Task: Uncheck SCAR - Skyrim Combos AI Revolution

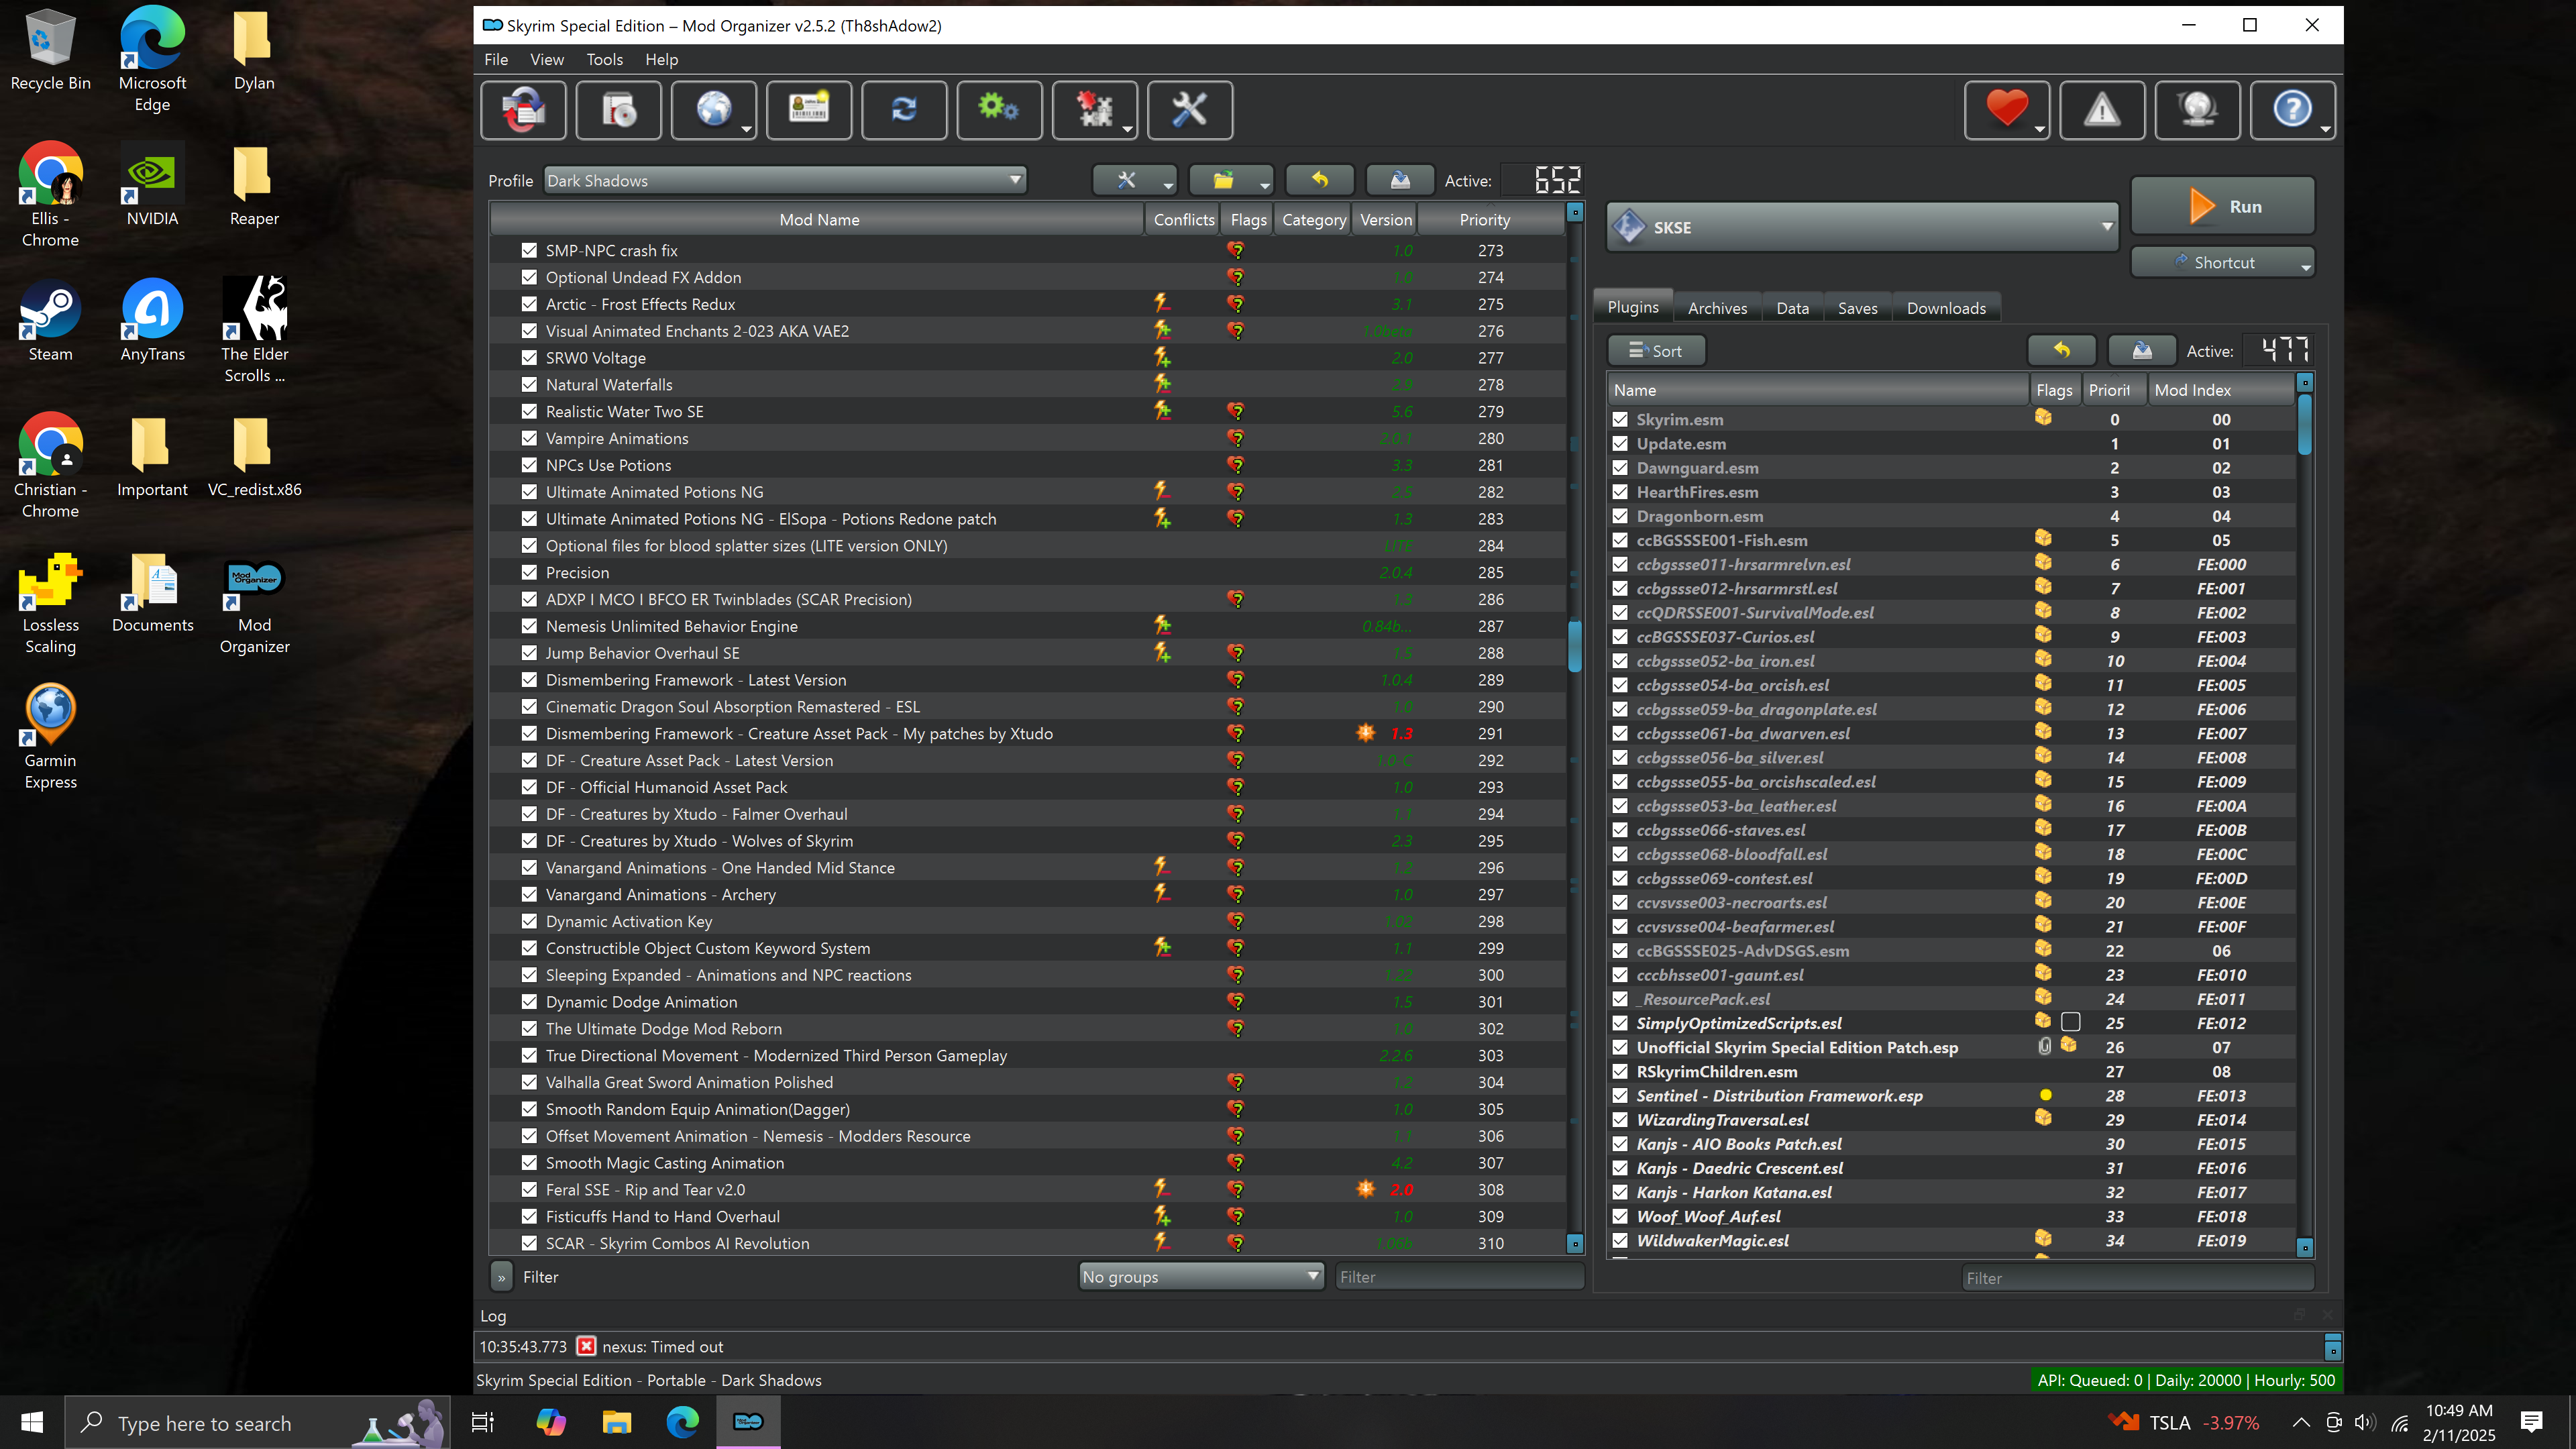Action: (529, 1243)
